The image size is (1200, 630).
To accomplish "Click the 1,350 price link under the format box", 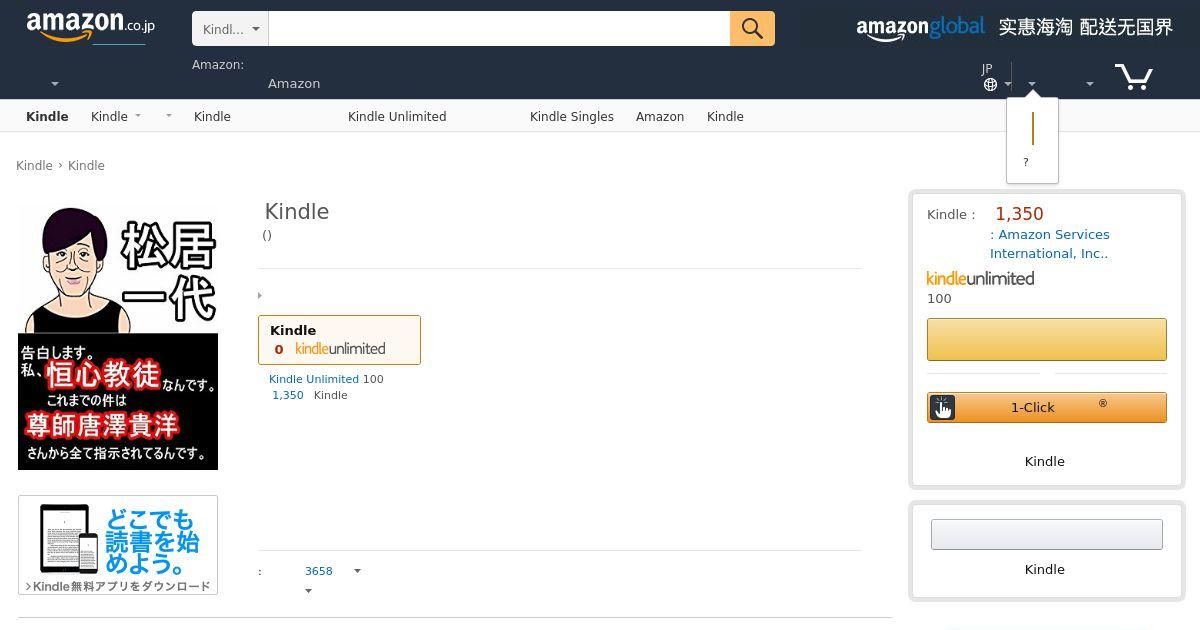I will 288,395.
